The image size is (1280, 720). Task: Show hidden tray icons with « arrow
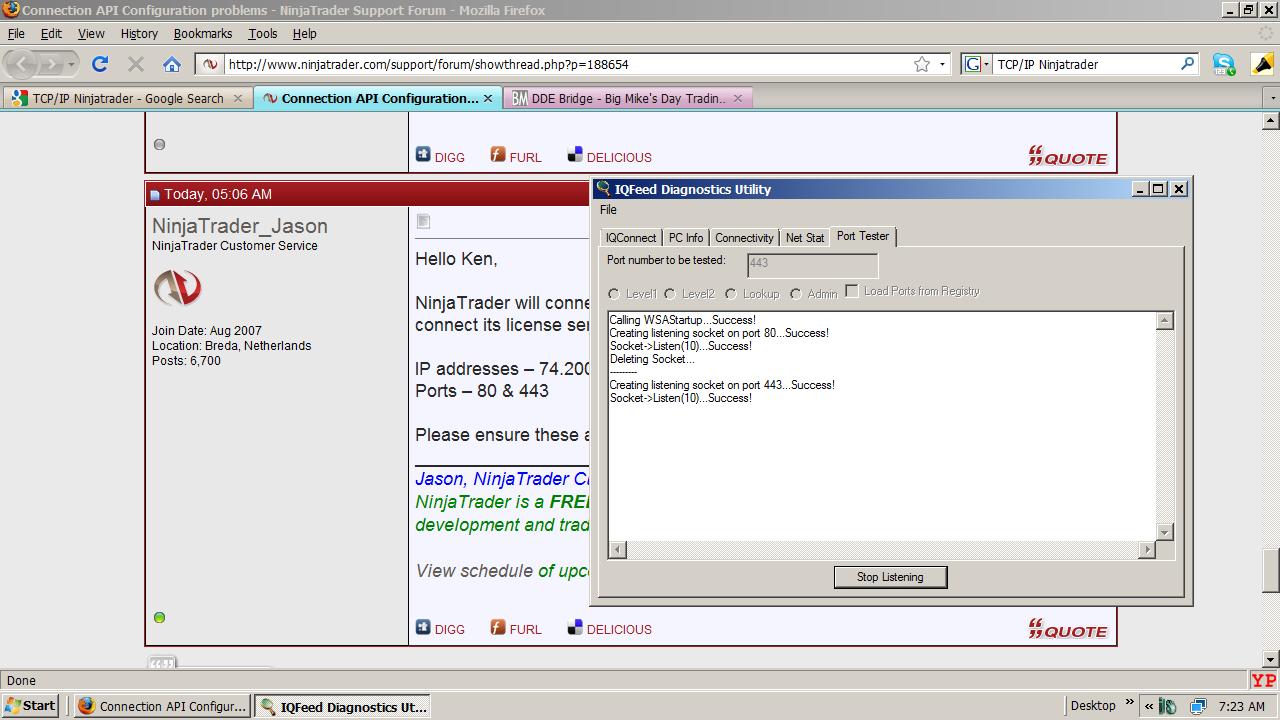point(1149,706)
